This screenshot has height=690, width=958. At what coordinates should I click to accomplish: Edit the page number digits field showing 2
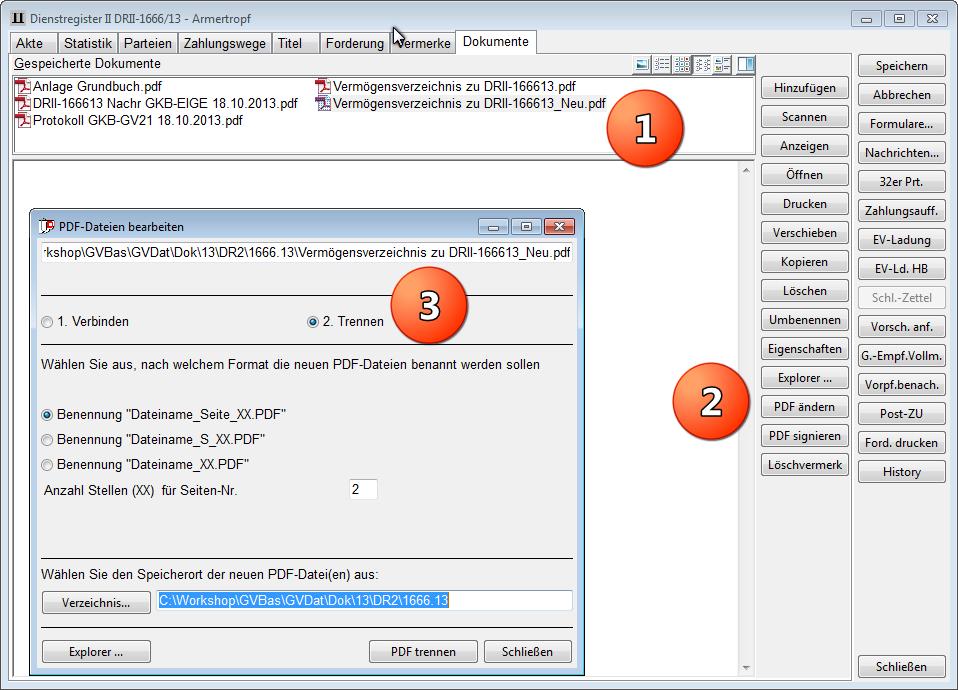tap(364, 489)
